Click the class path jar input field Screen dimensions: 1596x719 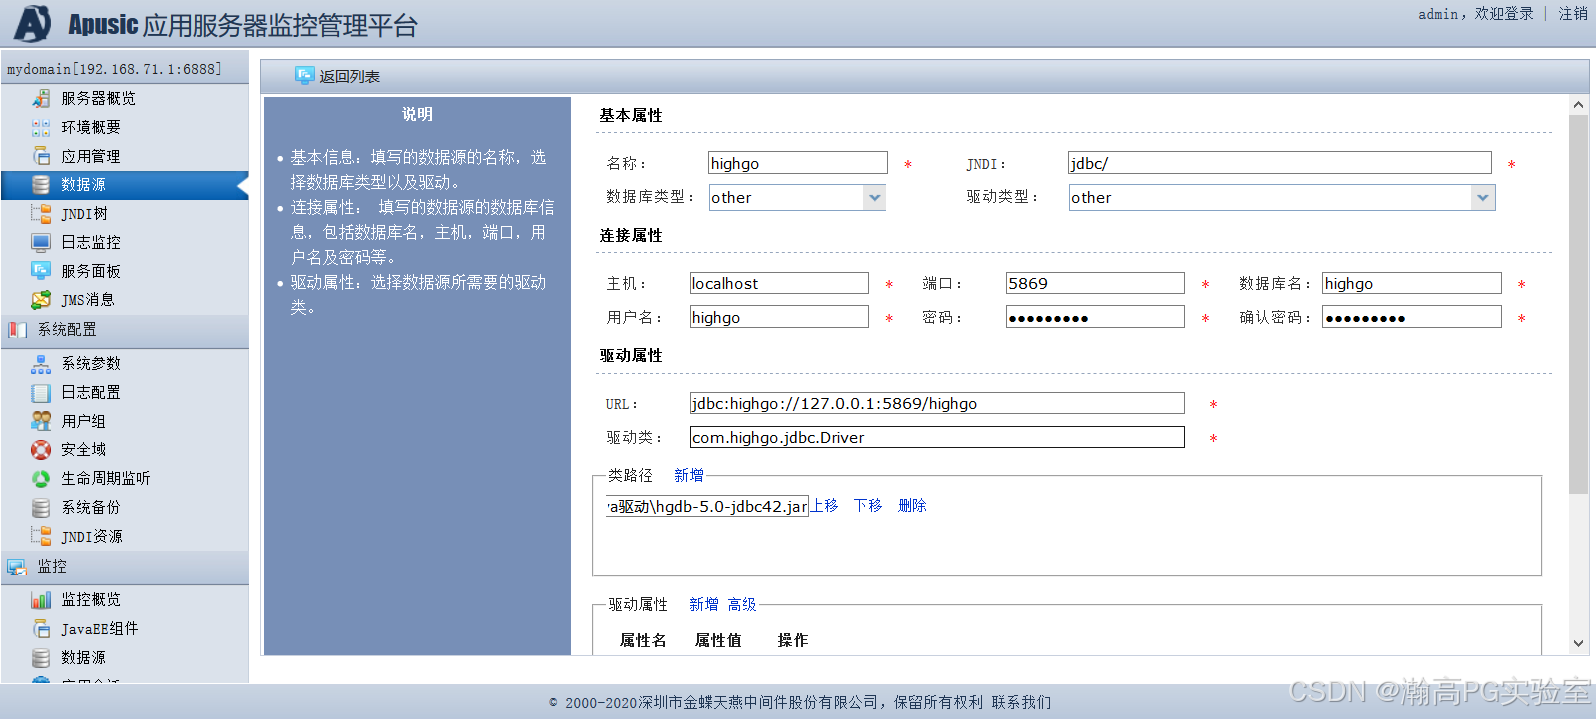[706, 506]
